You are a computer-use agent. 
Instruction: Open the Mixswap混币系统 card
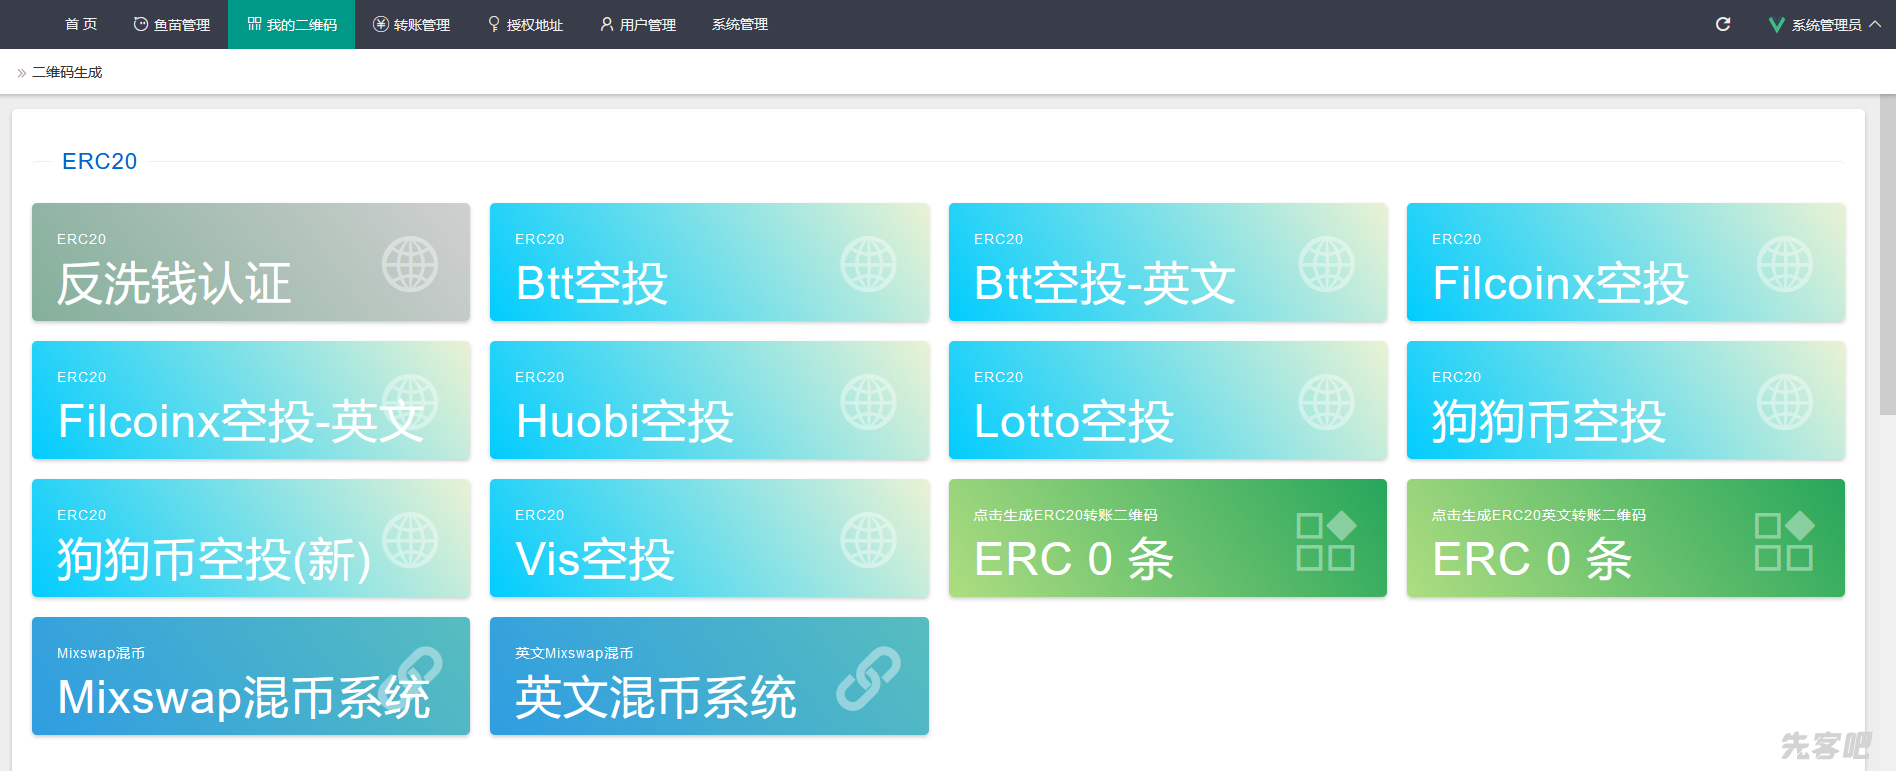click(250, 677)
